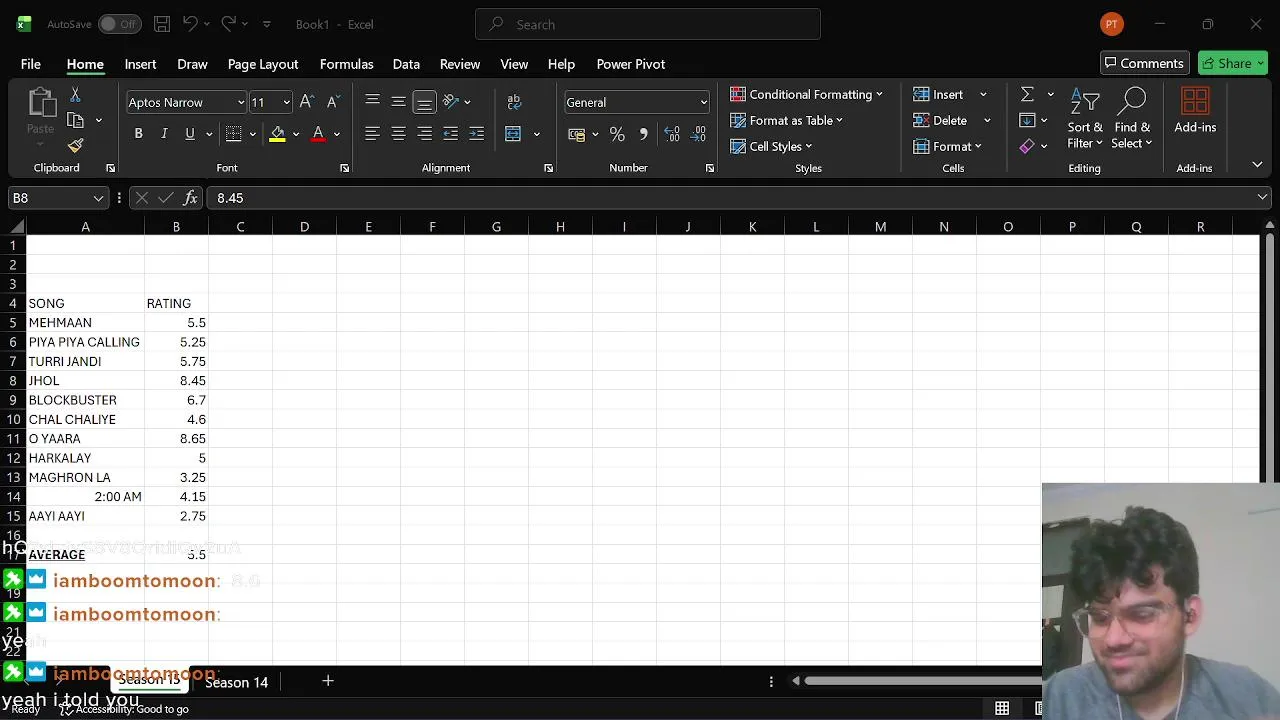Screen dimensions: 1280x720
Task: Click the Orientation angled text icon
Action: click(451, 101)
